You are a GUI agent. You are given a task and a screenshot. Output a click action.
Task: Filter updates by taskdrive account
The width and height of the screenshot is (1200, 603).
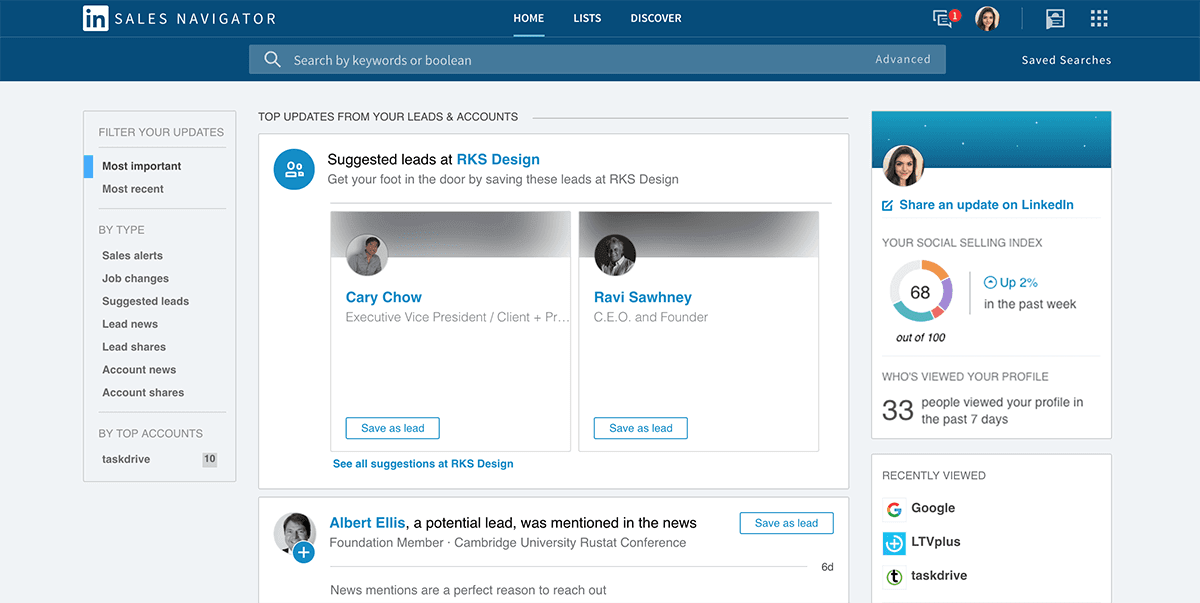pos(125,460)
